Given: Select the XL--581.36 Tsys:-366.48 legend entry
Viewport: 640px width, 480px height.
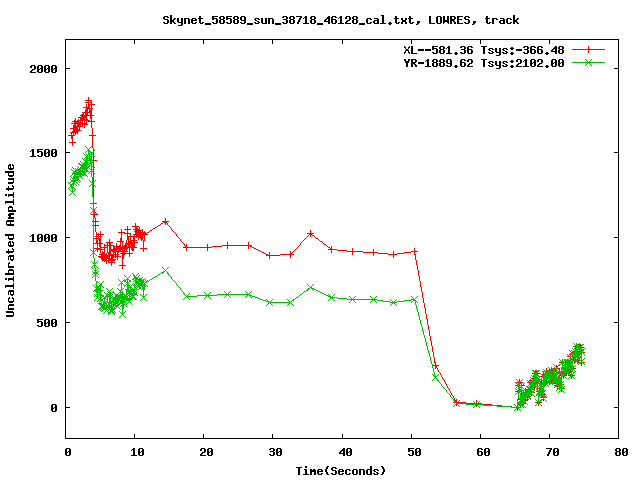Looking at the screenshot, I should coord(484,50).
